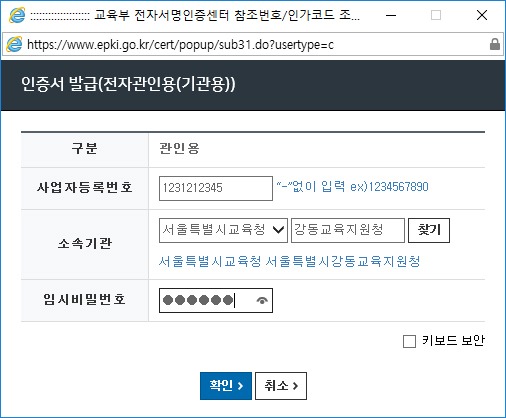The image size is (506, 418).
Task: Click the 강동교육지원청 input field
Action: [348, 230]
